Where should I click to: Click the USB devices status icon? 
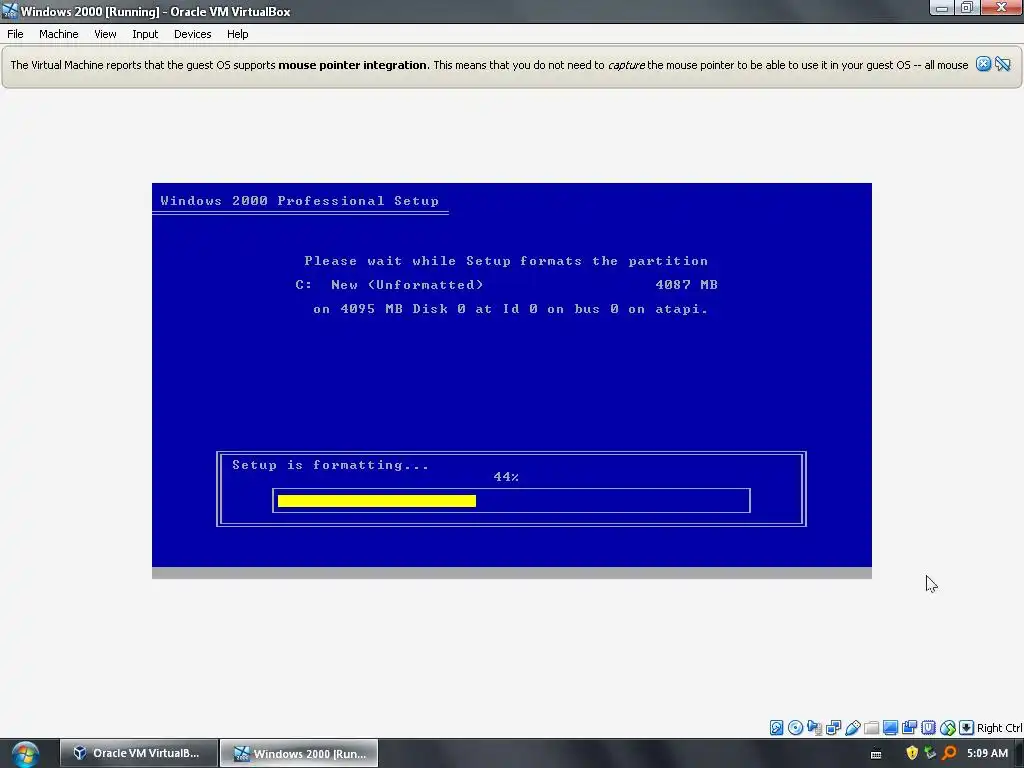[x=852, y=728]
